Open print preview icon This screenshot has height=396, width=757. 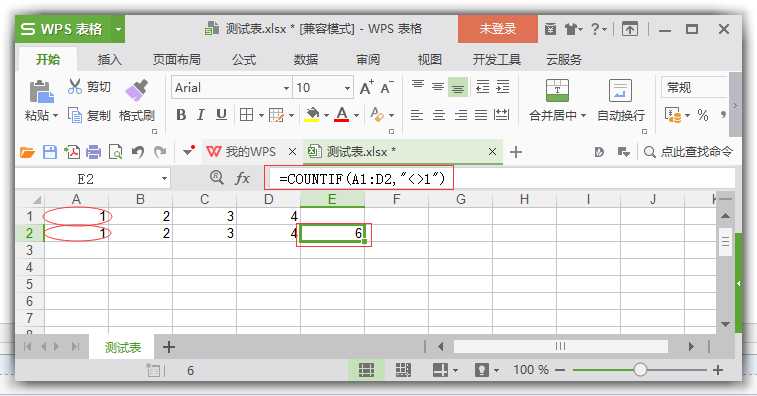click(115, 152)
